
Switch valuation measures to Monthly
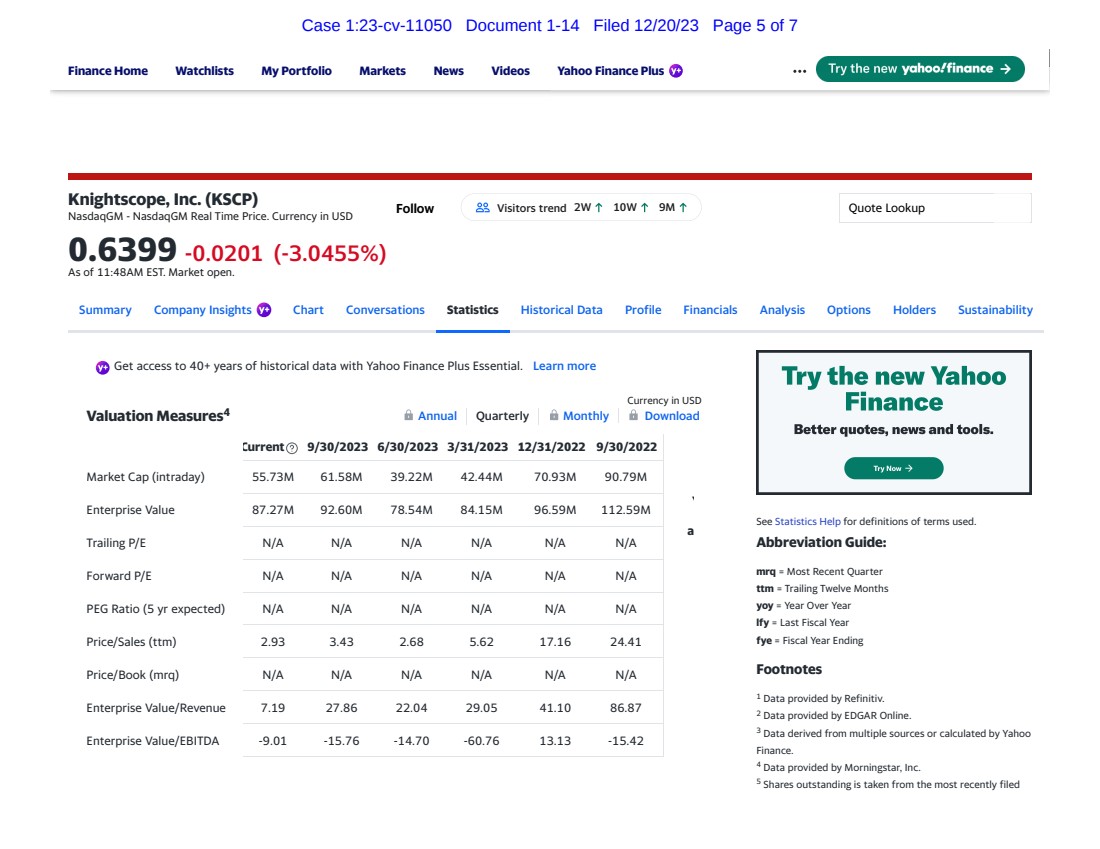585,416
